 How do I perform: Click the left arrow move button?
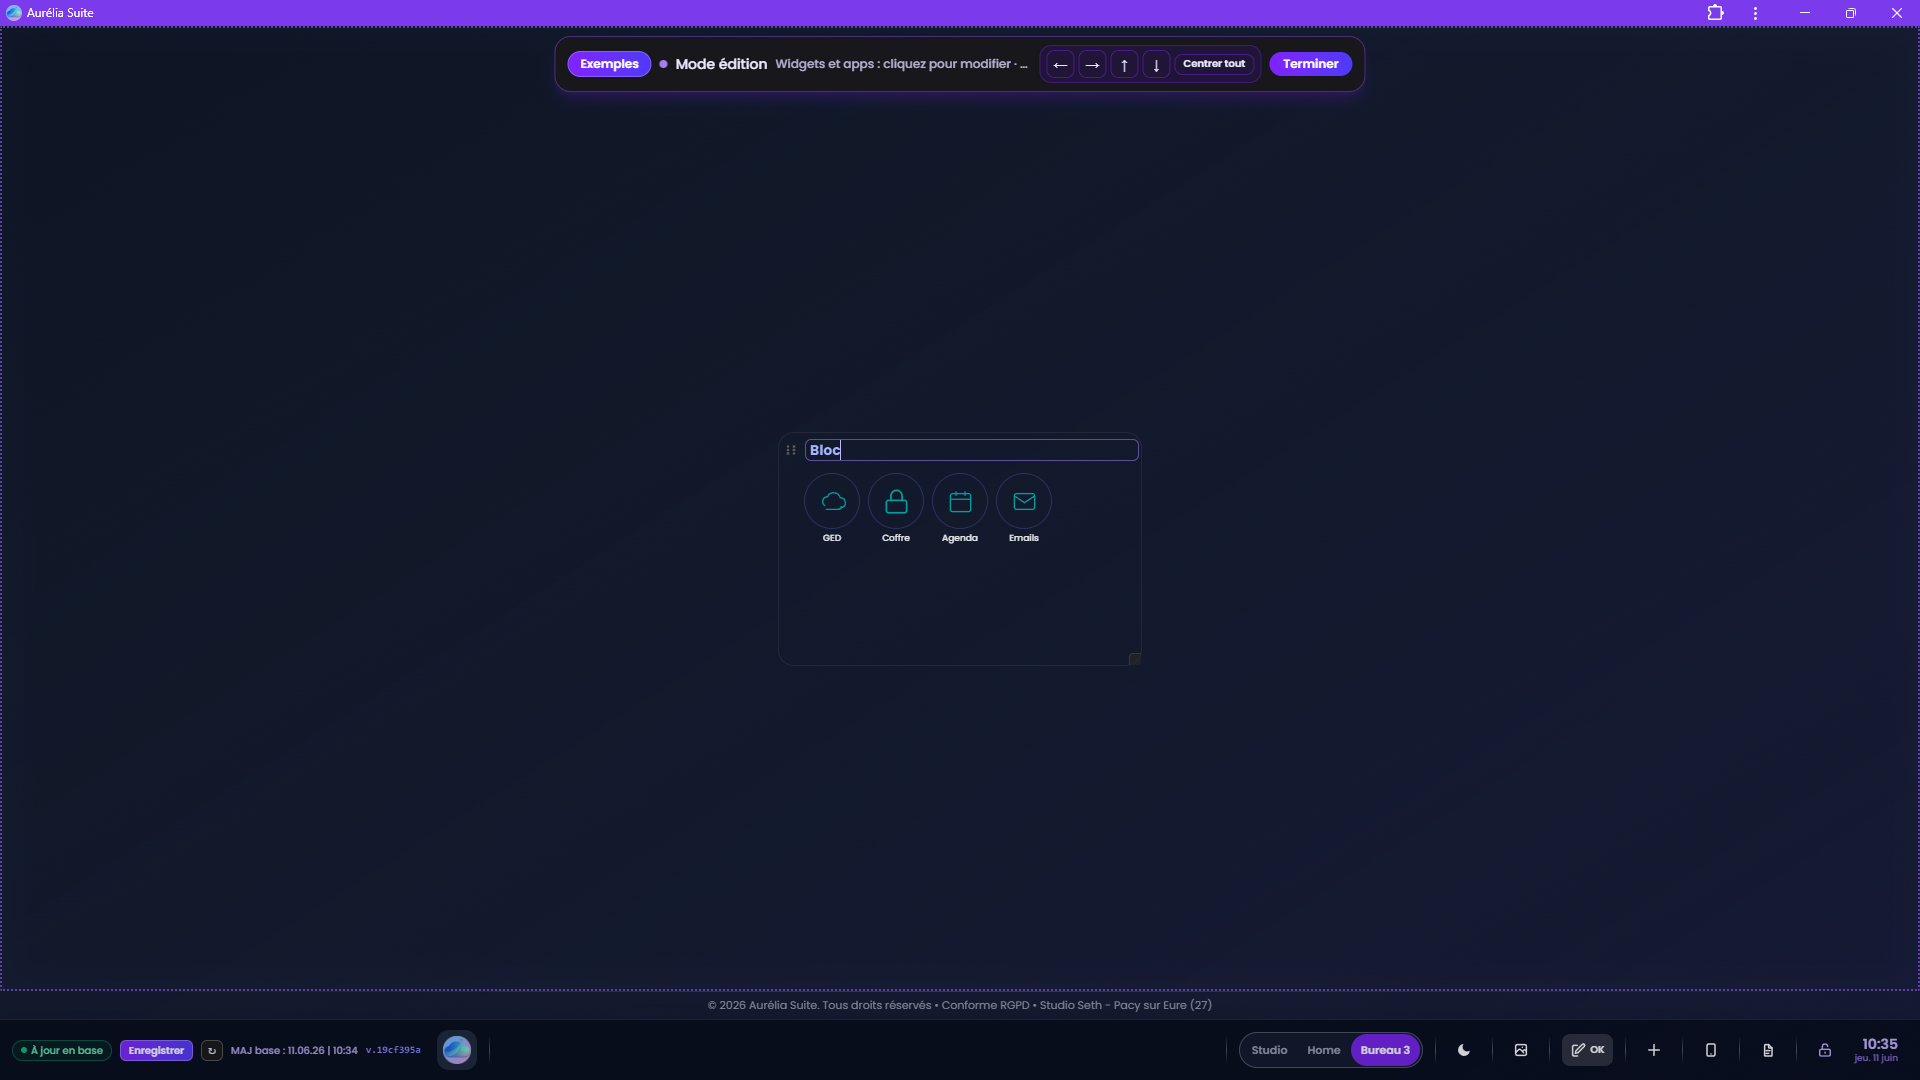point(1060,64)
